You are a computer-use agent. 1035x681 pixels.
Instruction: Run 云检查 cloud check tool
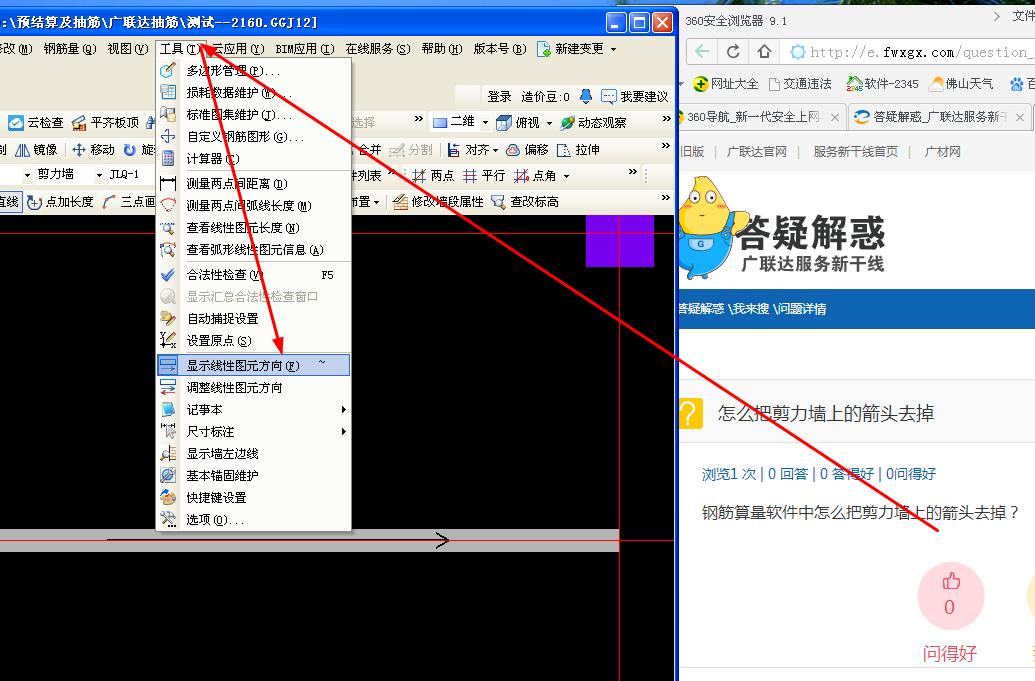pyautogui.click(x=36, y=123)
